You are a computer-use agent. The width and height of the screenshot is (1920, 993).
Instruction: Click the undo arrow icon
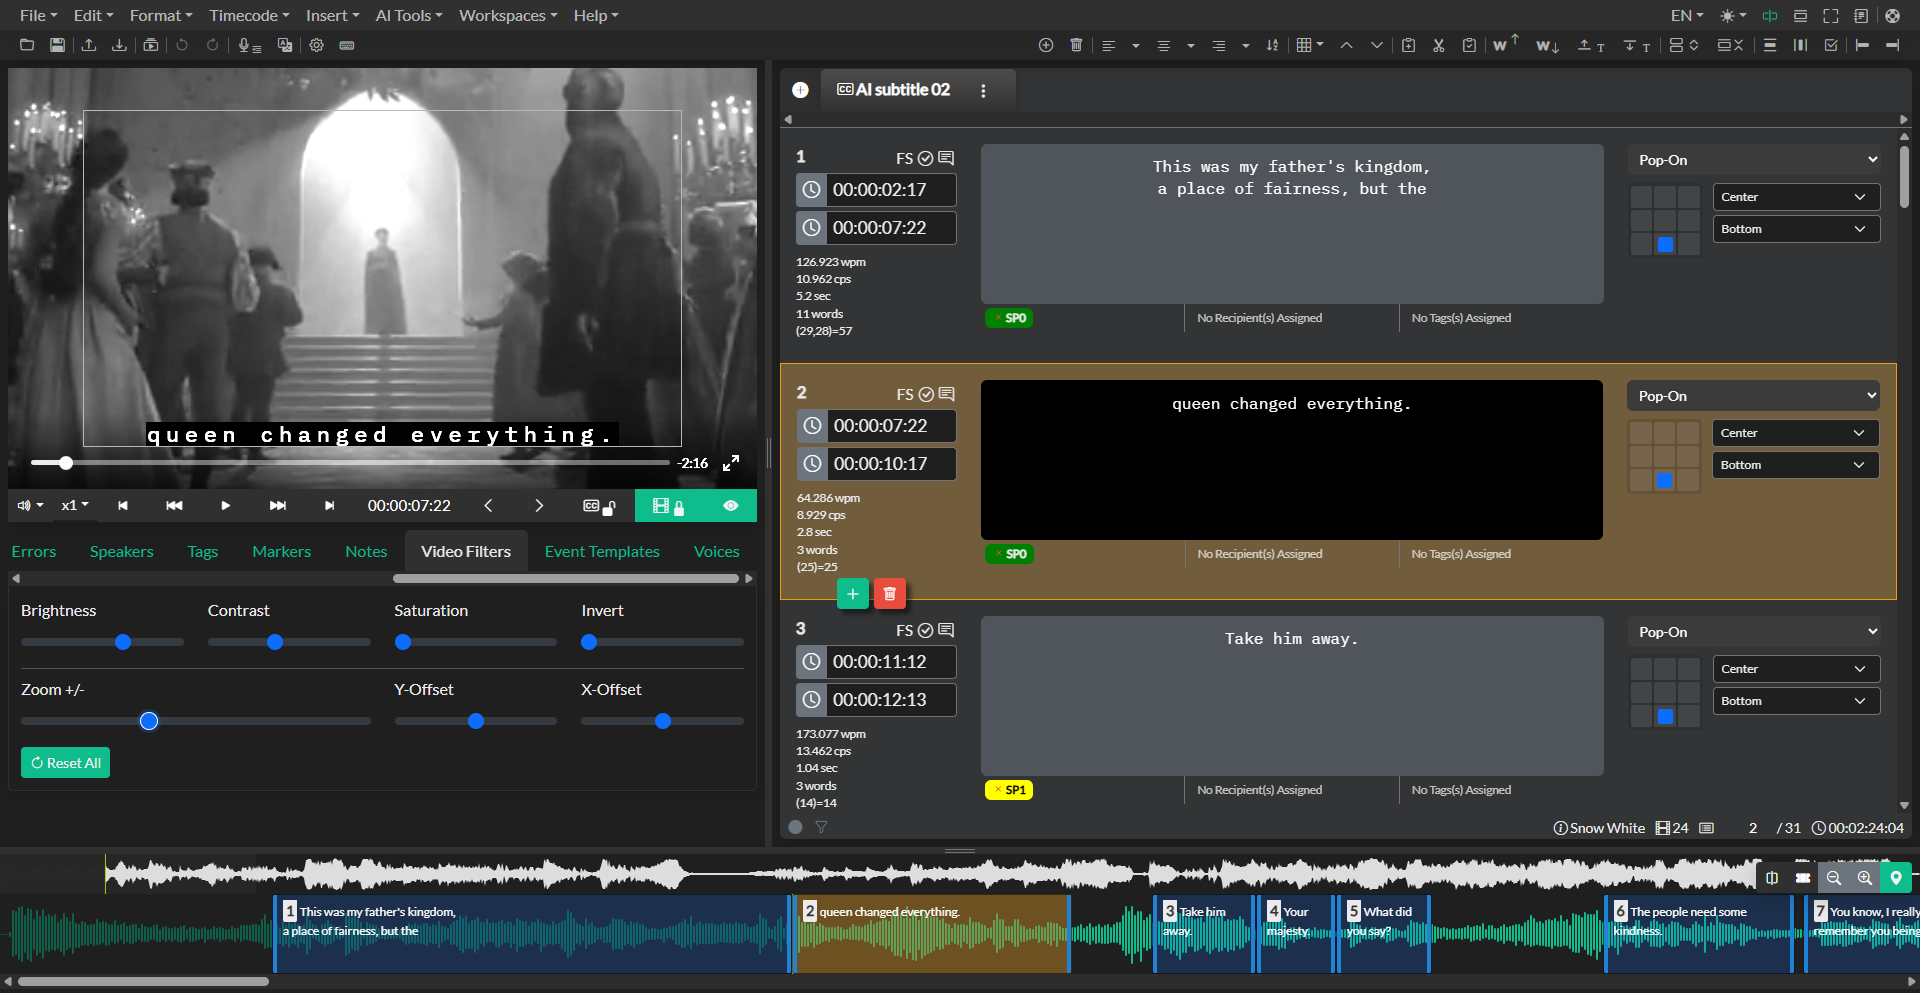click(x=181, y=45)
